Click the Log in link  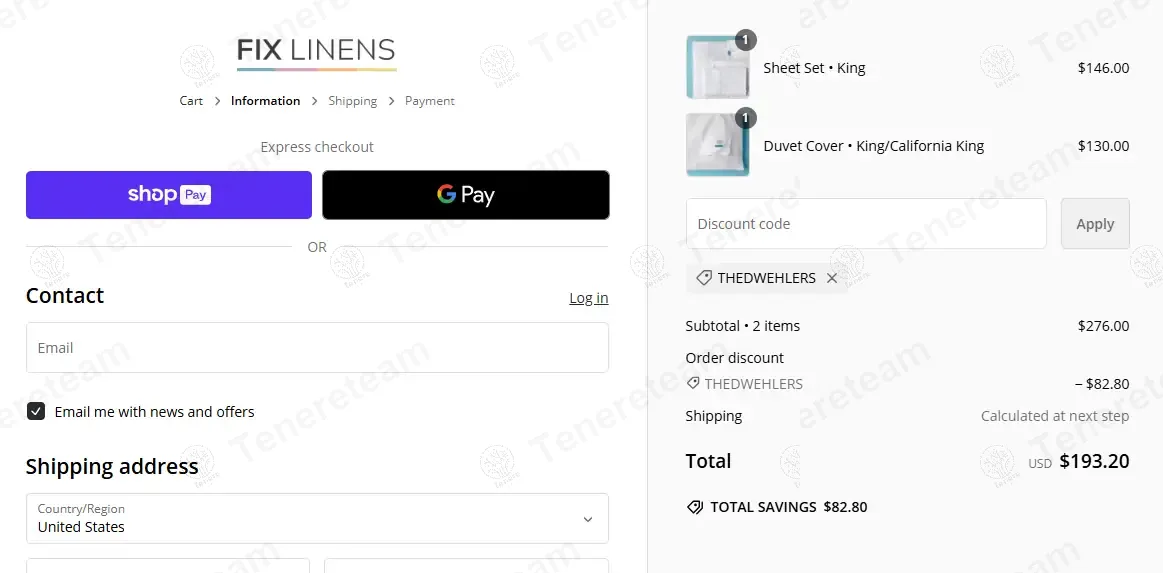tap(589, 298)
